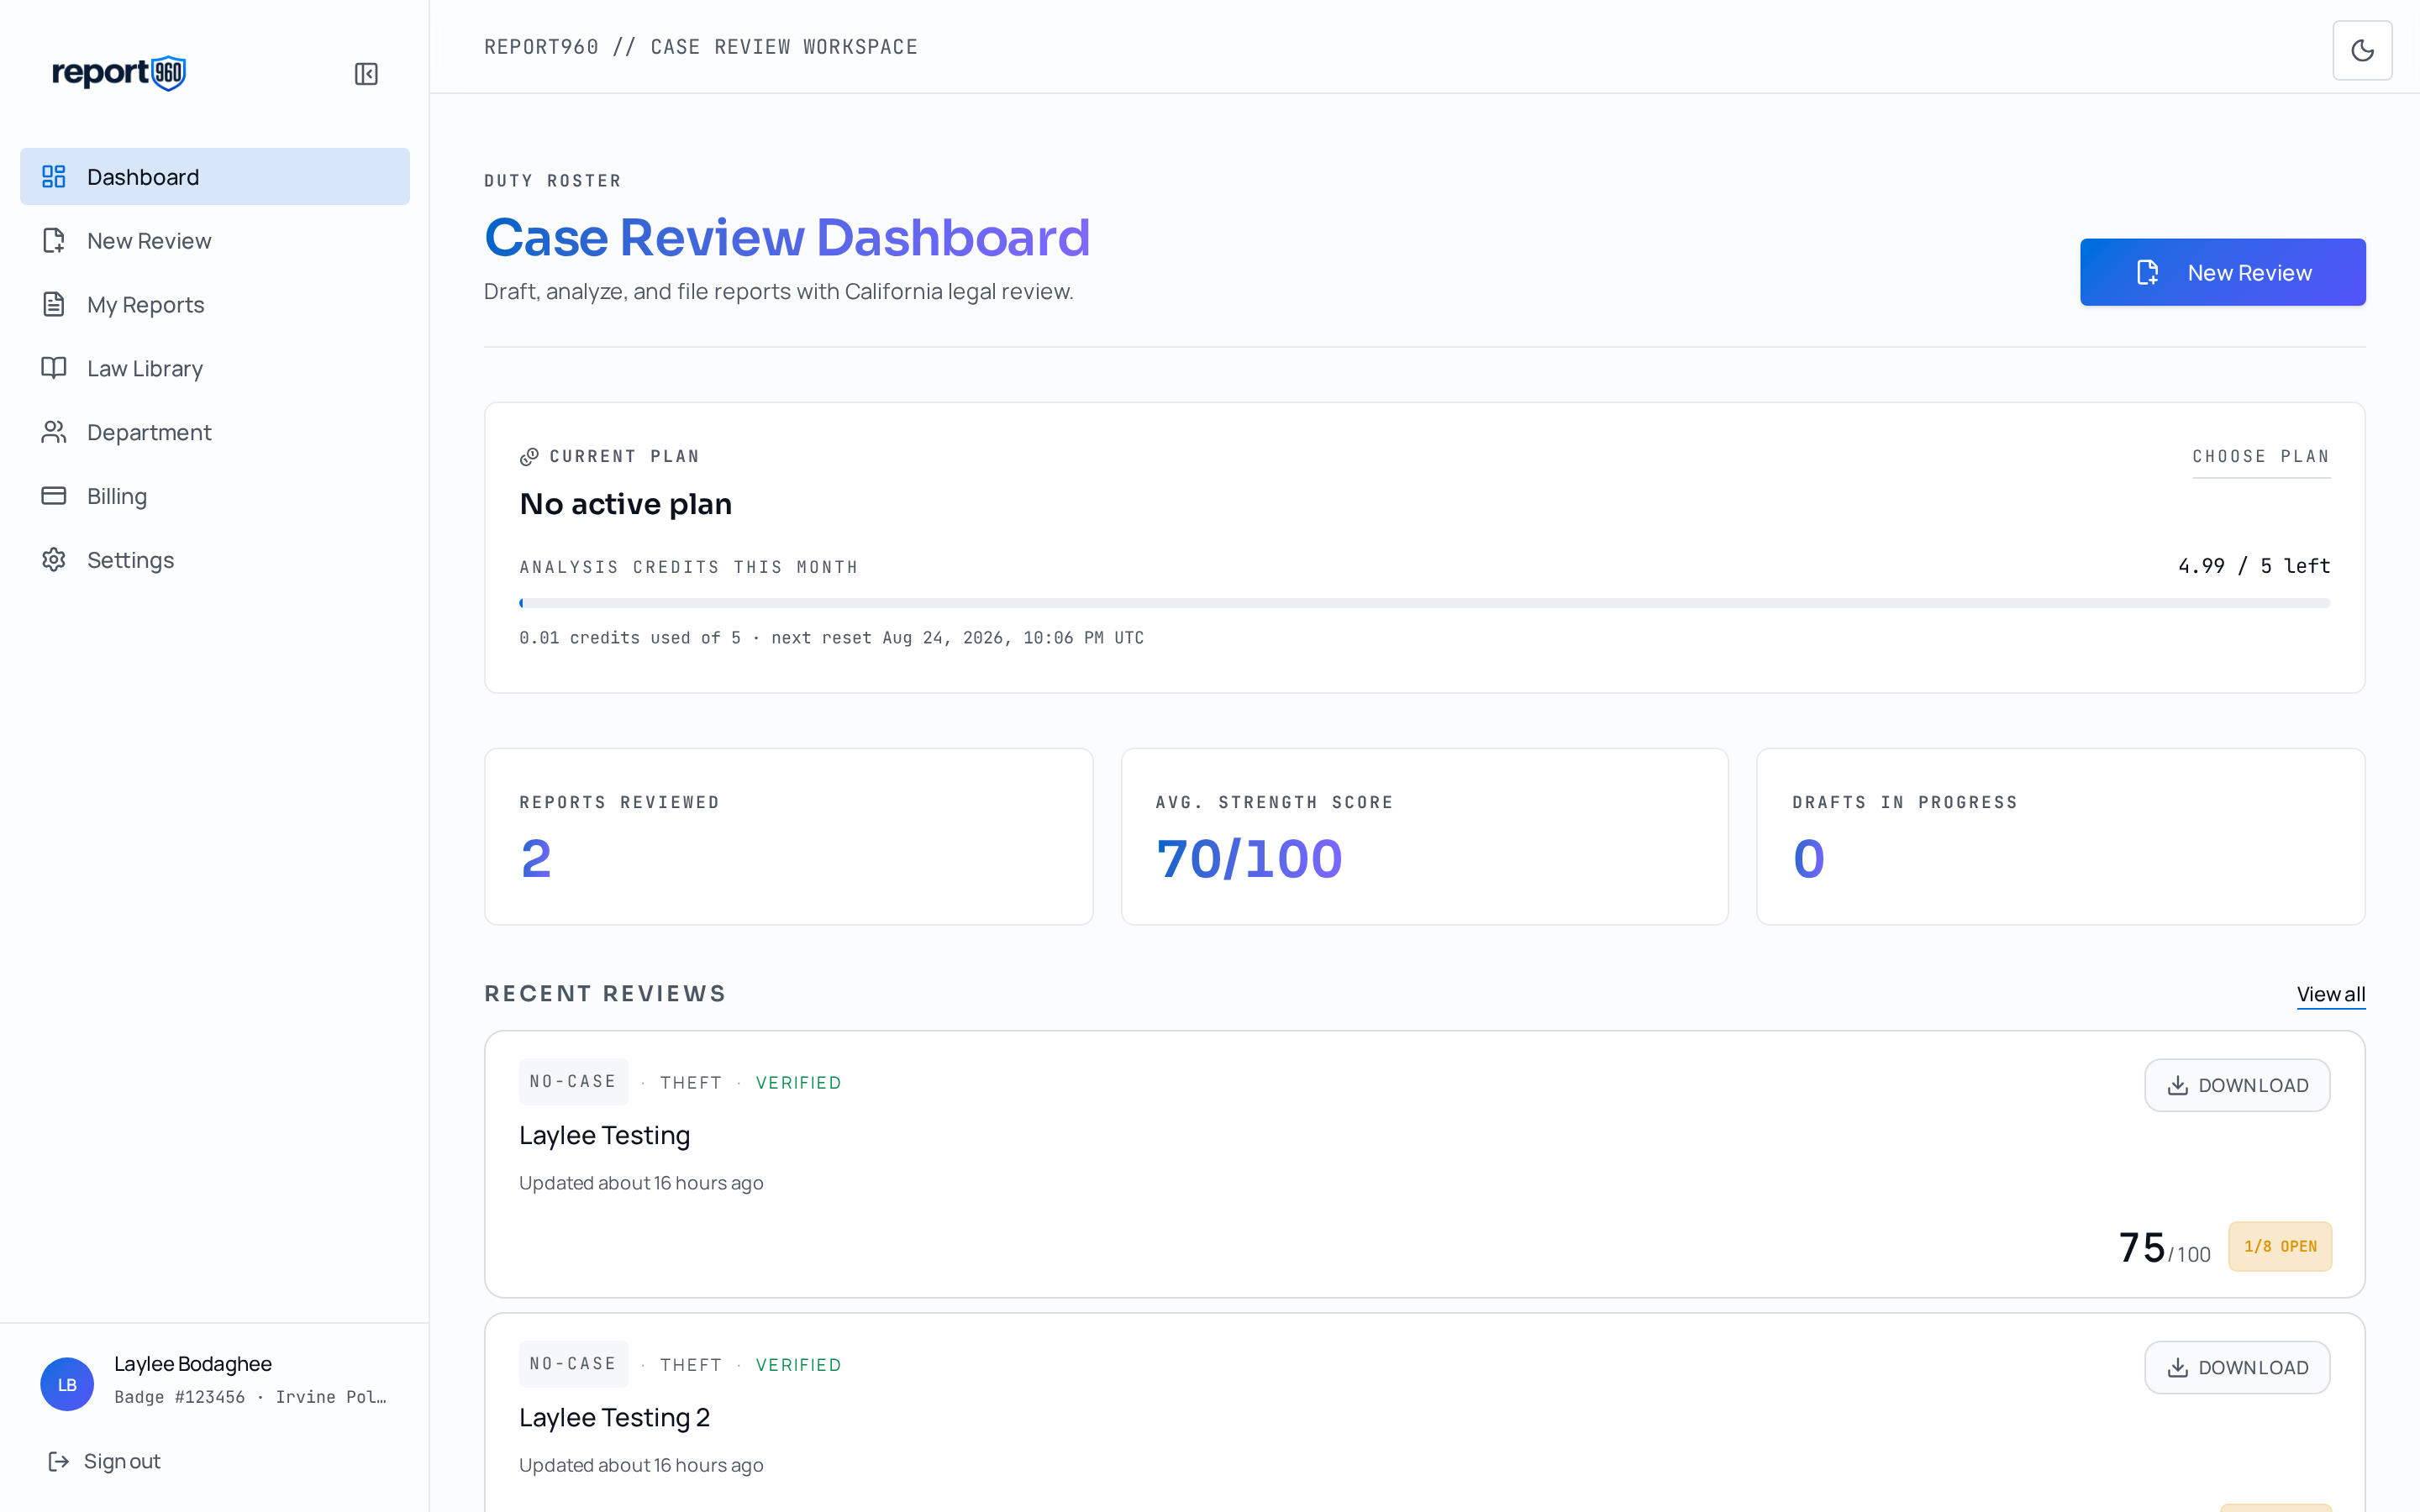Click the LB user avatar
This screenshot has height=1512, width=2420.
[x=67, y=1384]
